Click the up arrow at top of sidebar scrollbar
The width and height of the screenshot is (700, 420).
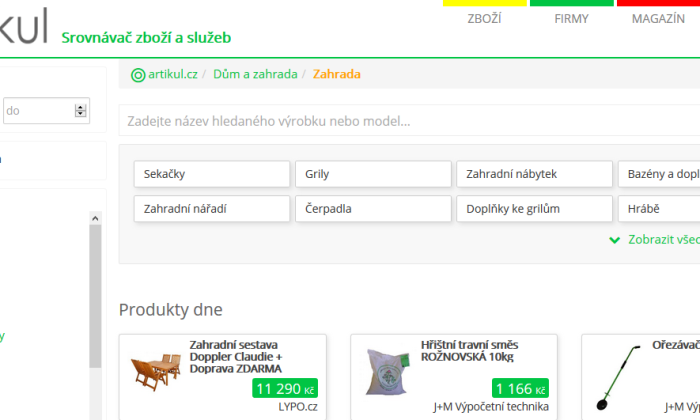[95, 218]
